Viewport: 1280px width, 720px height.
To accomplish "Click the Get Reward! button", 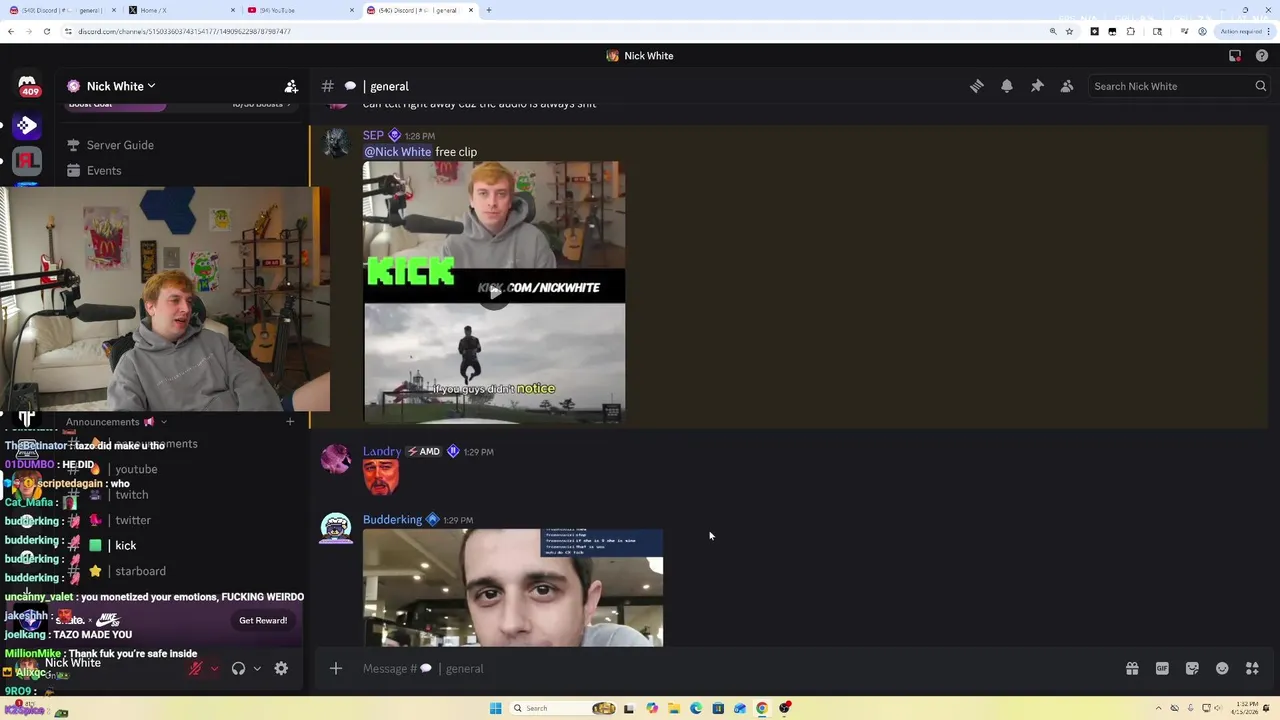I will pyautogui.click(x=263, y=620).
